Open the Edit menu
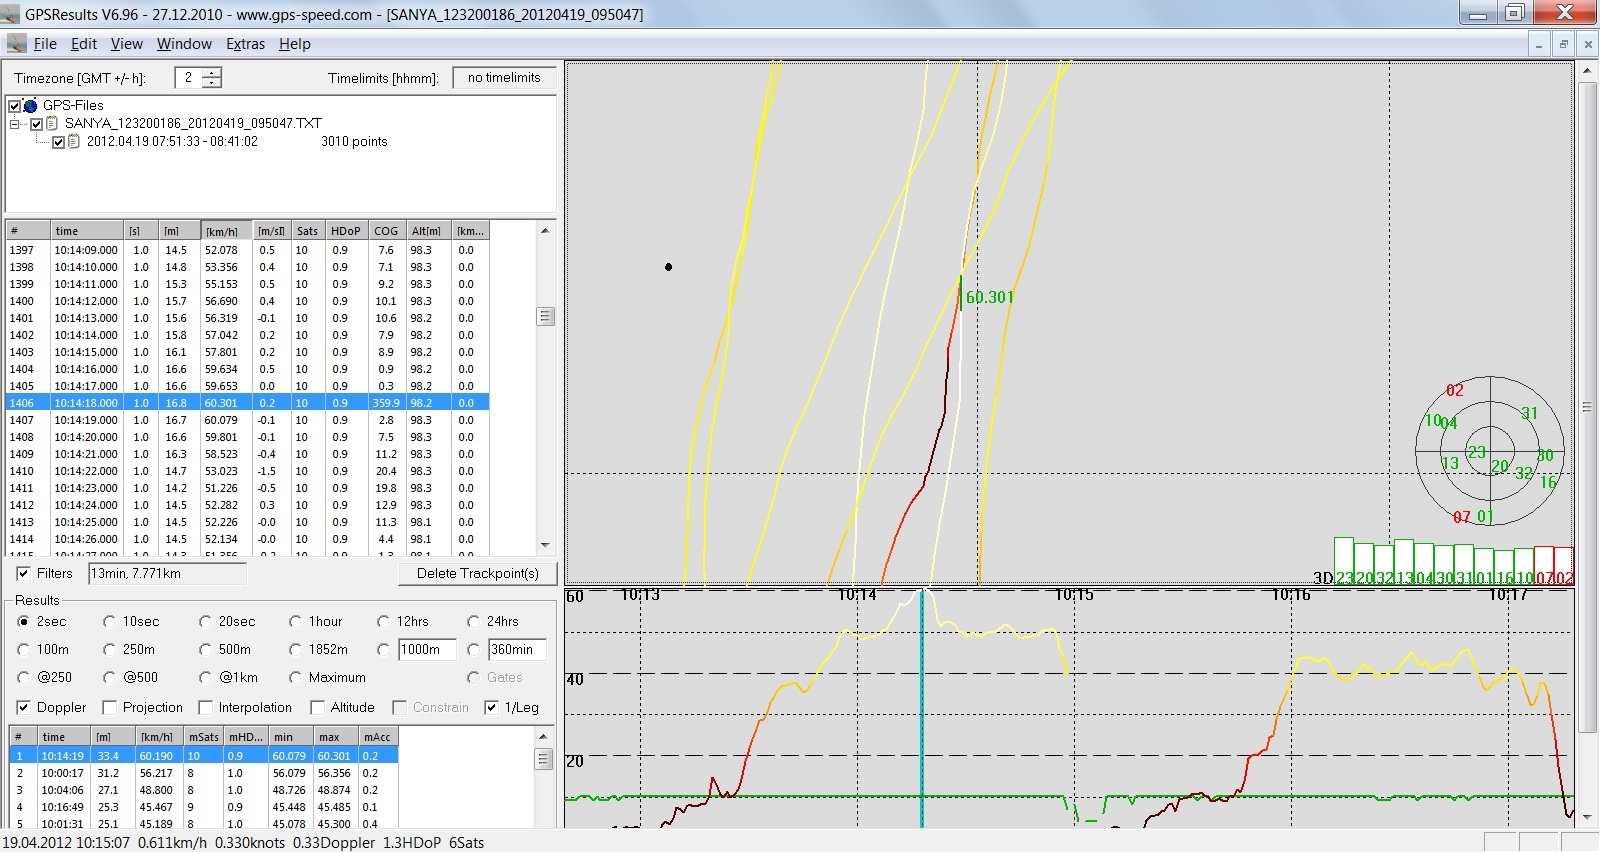 [84, 44]
